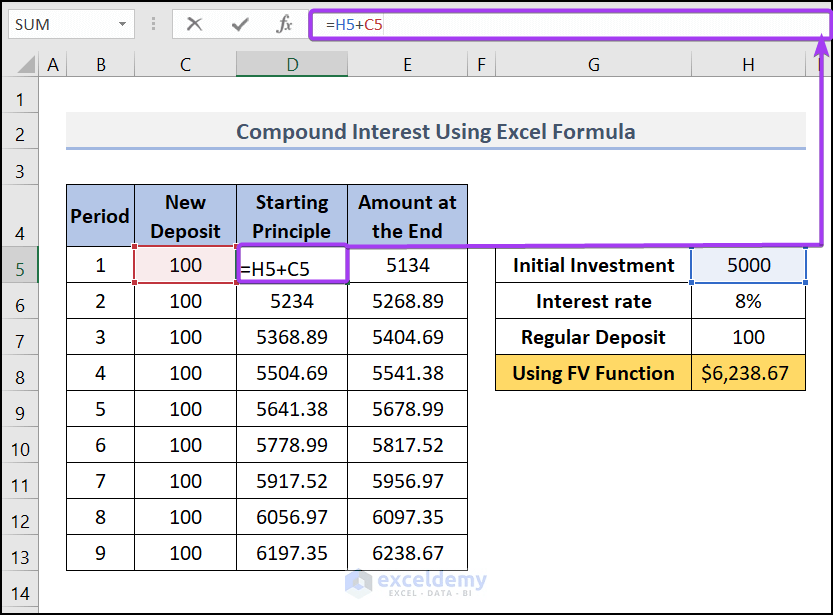Select column D header

coord(292,64)
